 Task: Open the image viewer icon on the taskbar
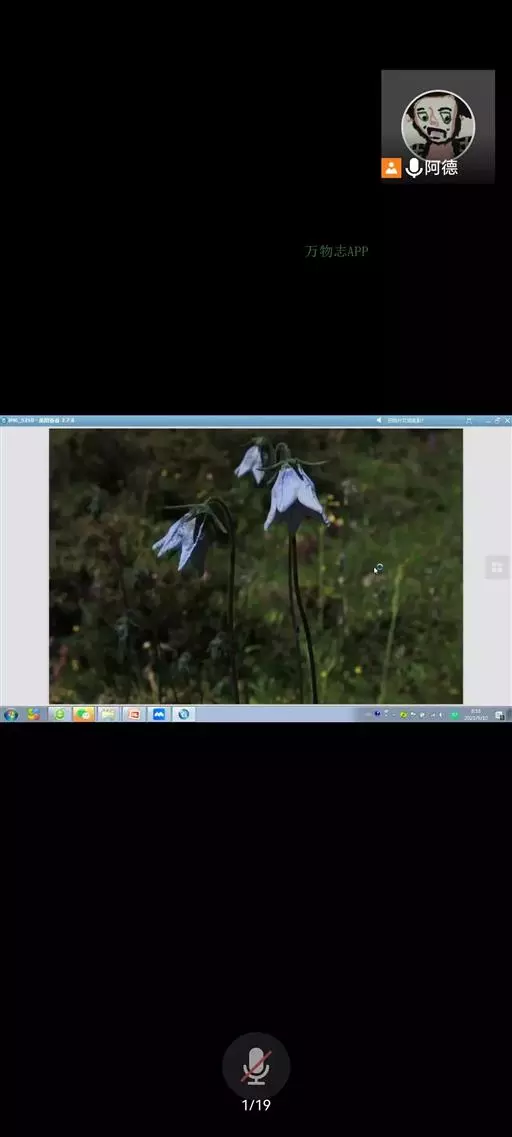[x=183, y=714]
